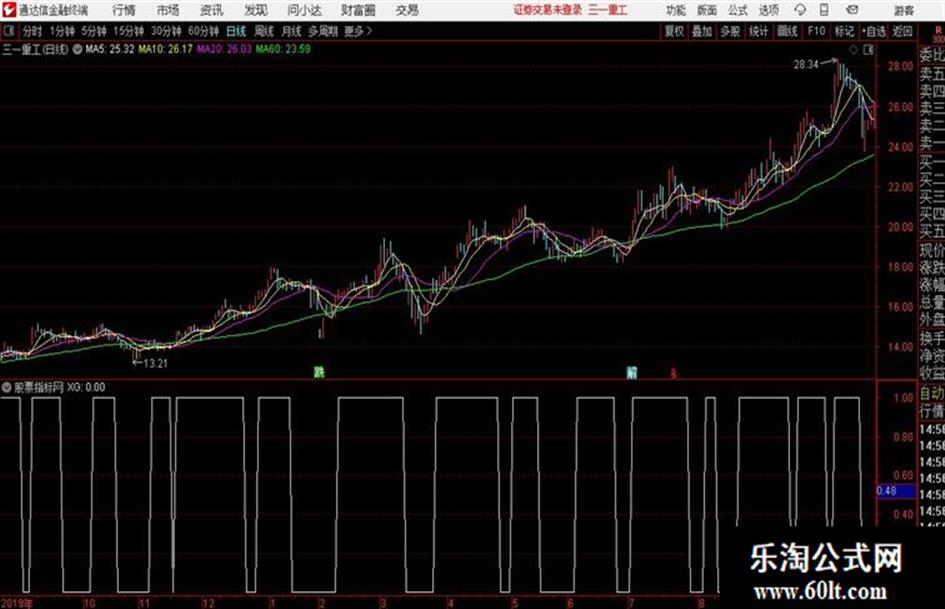The image size is (945, 609).
Task: Open the 市场 menu
Action: point(168,10)
